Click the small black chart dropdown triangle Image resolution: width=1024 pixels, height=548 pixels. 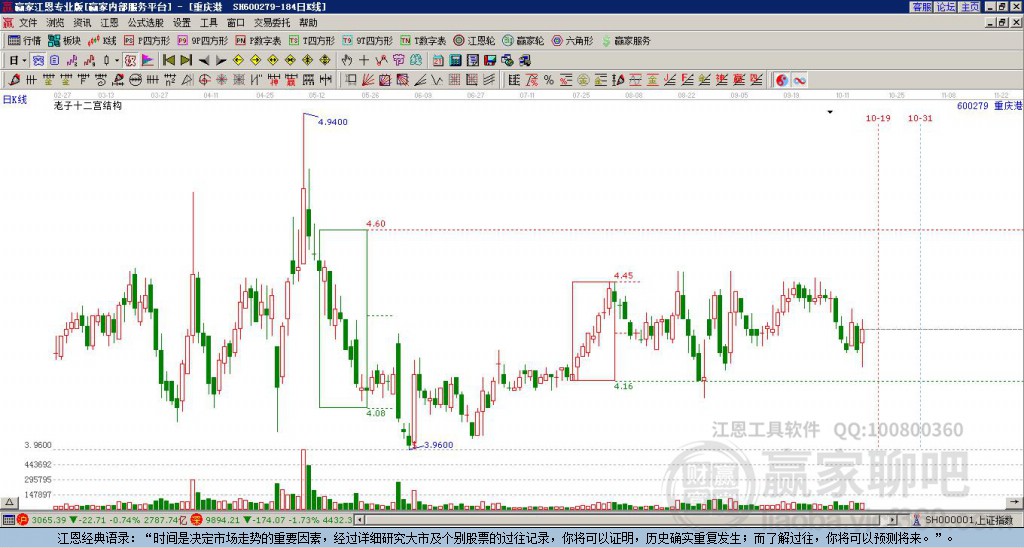tap(830, 112)
